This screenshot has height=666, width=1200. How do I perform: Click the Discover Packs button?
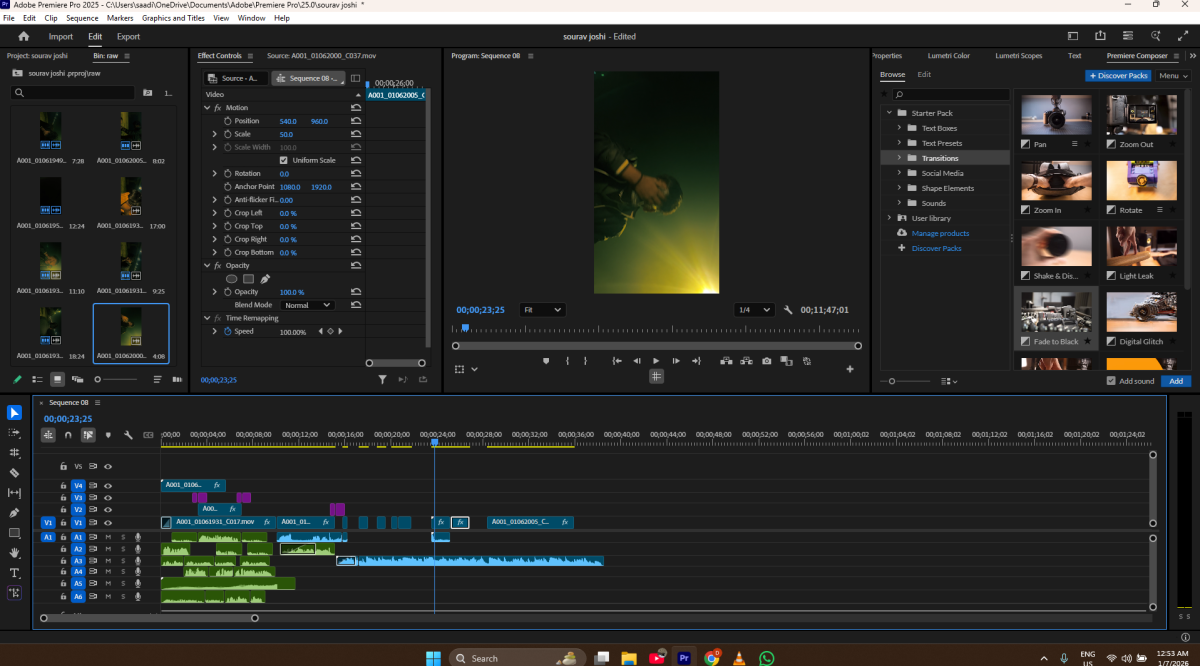(x=1118, y=75)
